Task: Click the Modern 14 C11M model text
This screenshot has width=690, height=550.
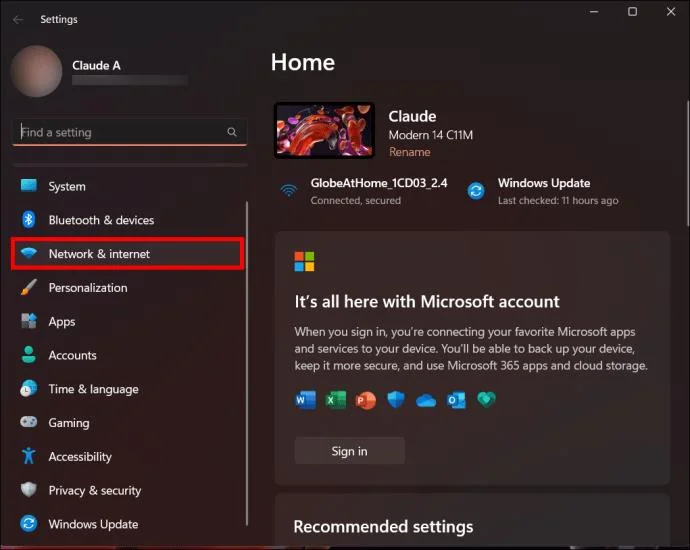Action: [431, 135]
